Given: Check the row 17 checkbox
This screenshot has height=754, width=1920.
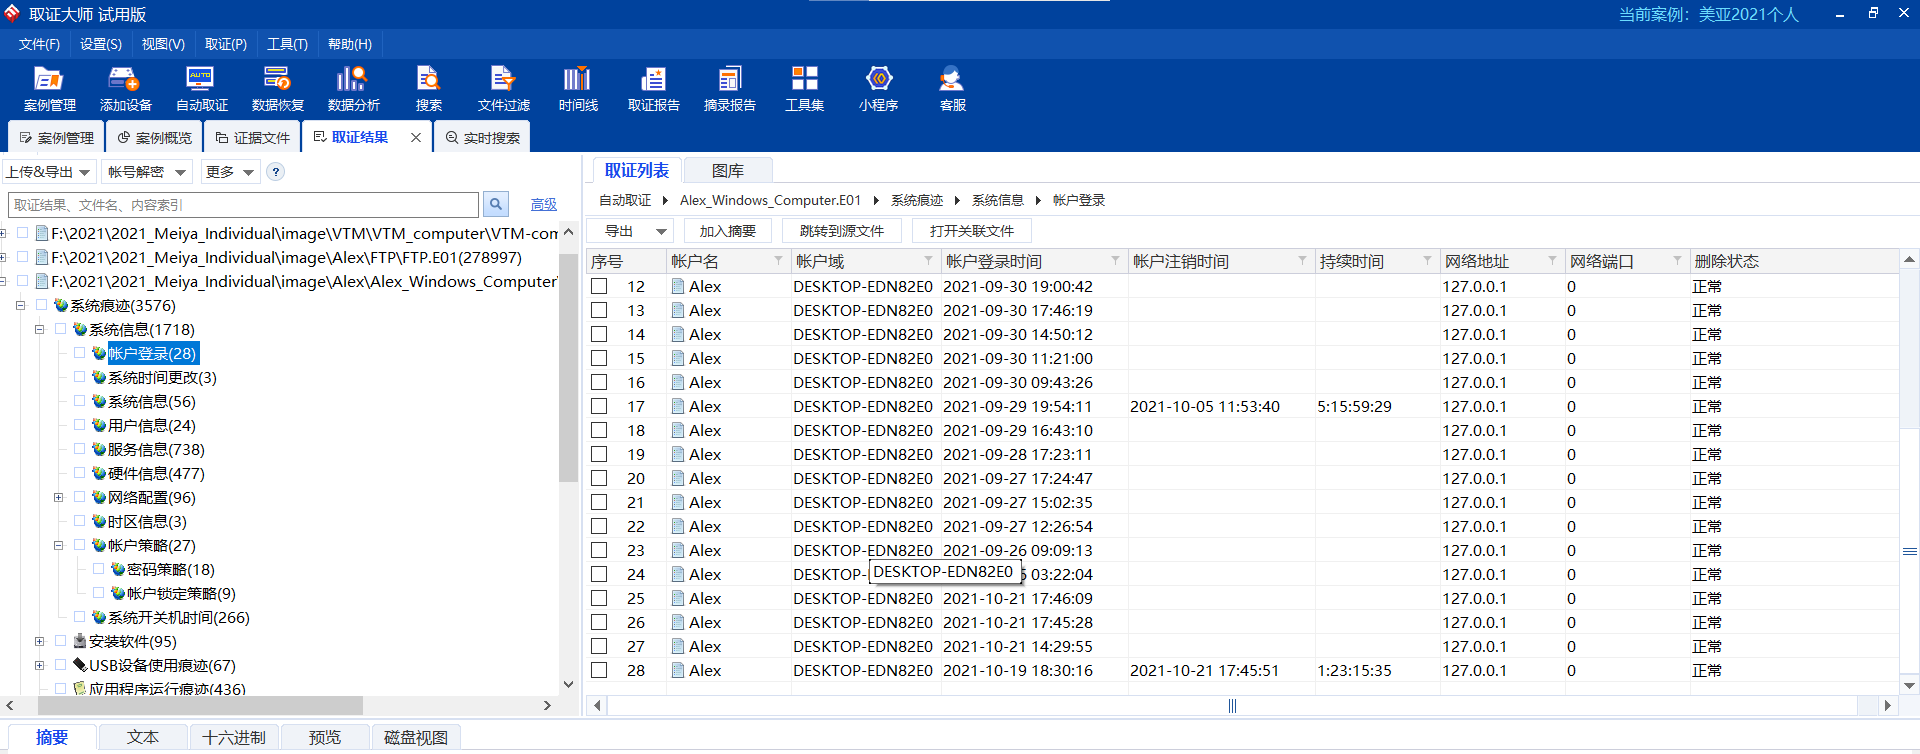Looking at the screenshot, I should pyautogui.click(x=599, y=406).
